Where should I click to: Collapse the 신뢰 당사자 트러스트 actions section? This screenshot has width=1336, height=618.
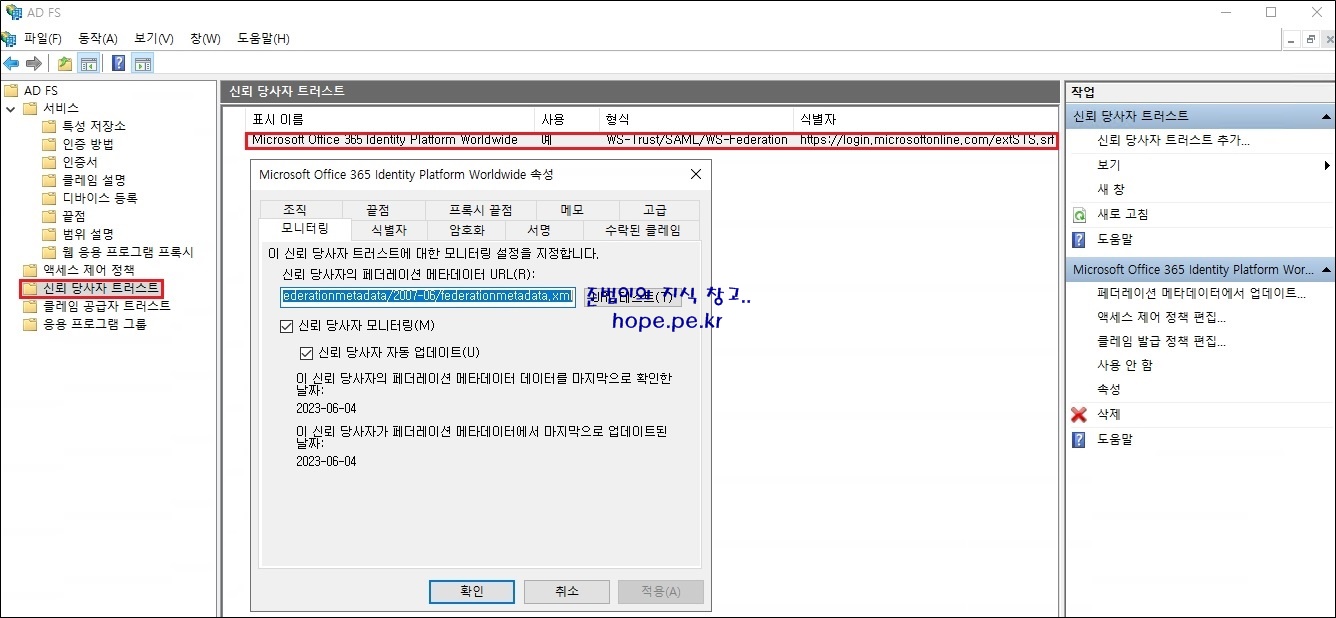click(1326, 116)
